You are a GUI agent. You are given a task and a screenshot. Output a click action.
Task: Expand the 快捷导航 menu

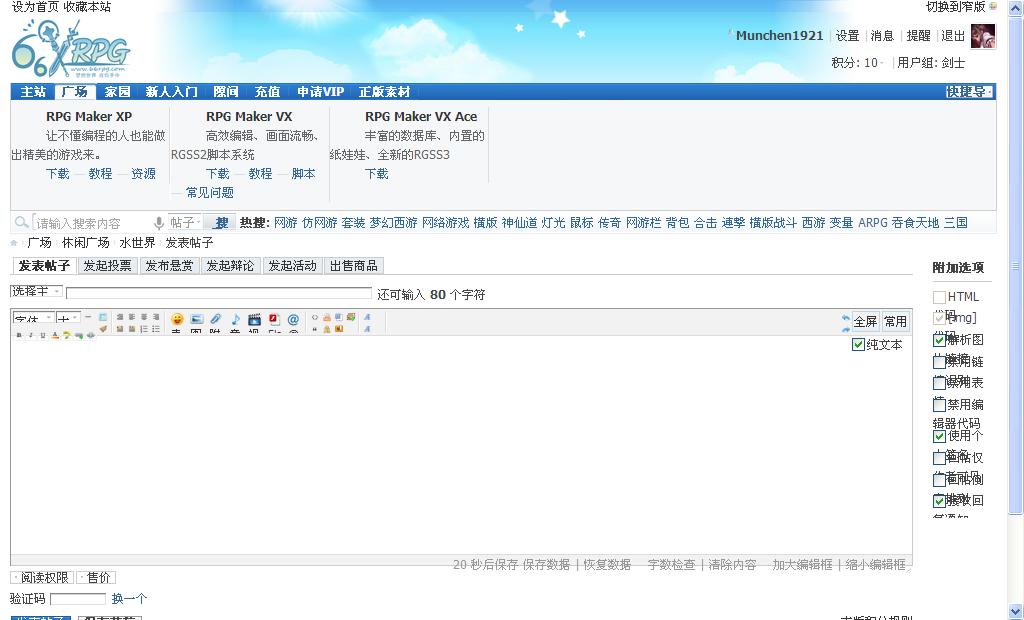pyautogui.click(x=969, y=92)
